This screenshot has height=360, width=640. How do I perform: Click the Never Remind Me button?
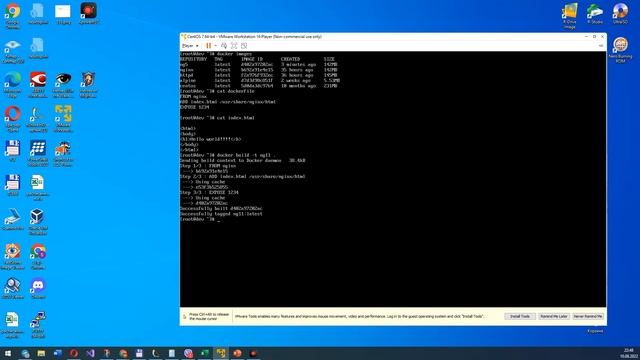(588, 316)
